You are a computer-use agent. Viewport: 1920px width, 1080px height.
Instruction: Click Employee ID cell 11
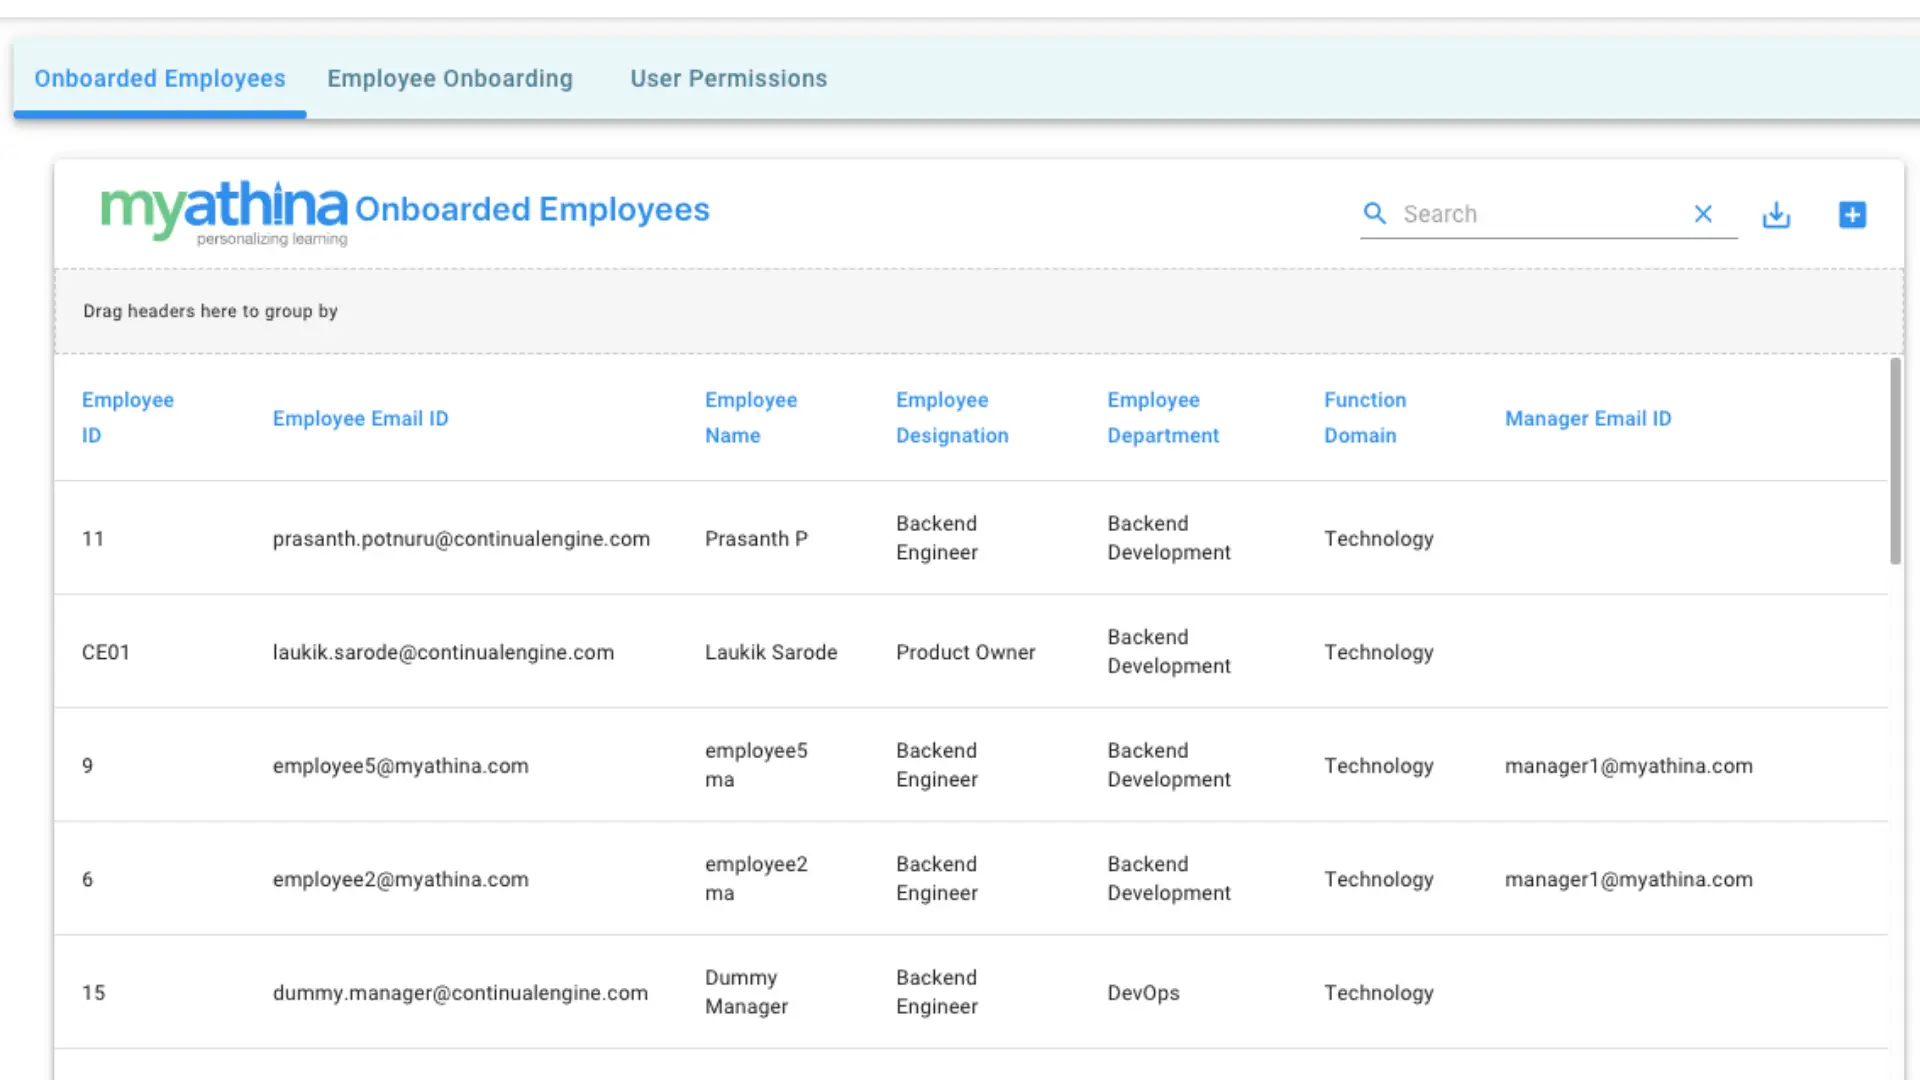[x=93, y=539]
